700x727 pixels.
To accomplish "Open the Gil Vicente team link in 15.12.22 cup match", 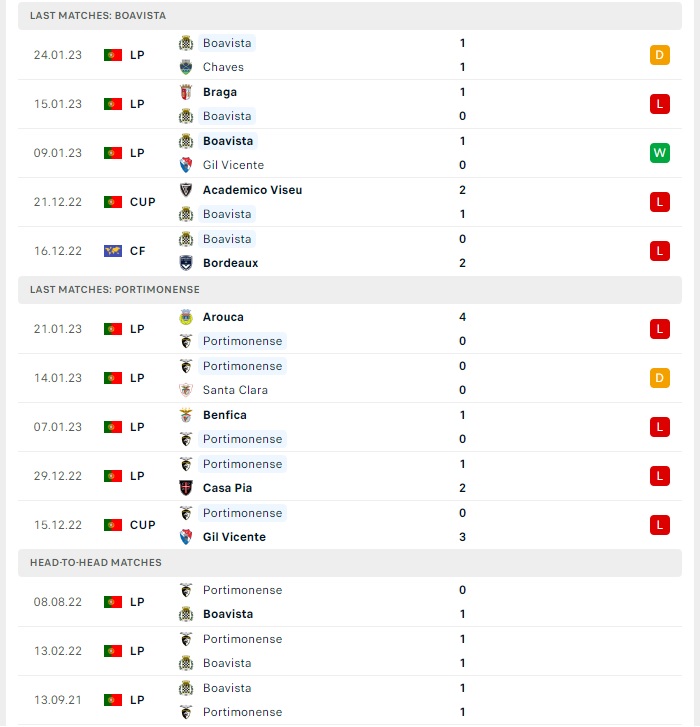I will coord(234,537).
